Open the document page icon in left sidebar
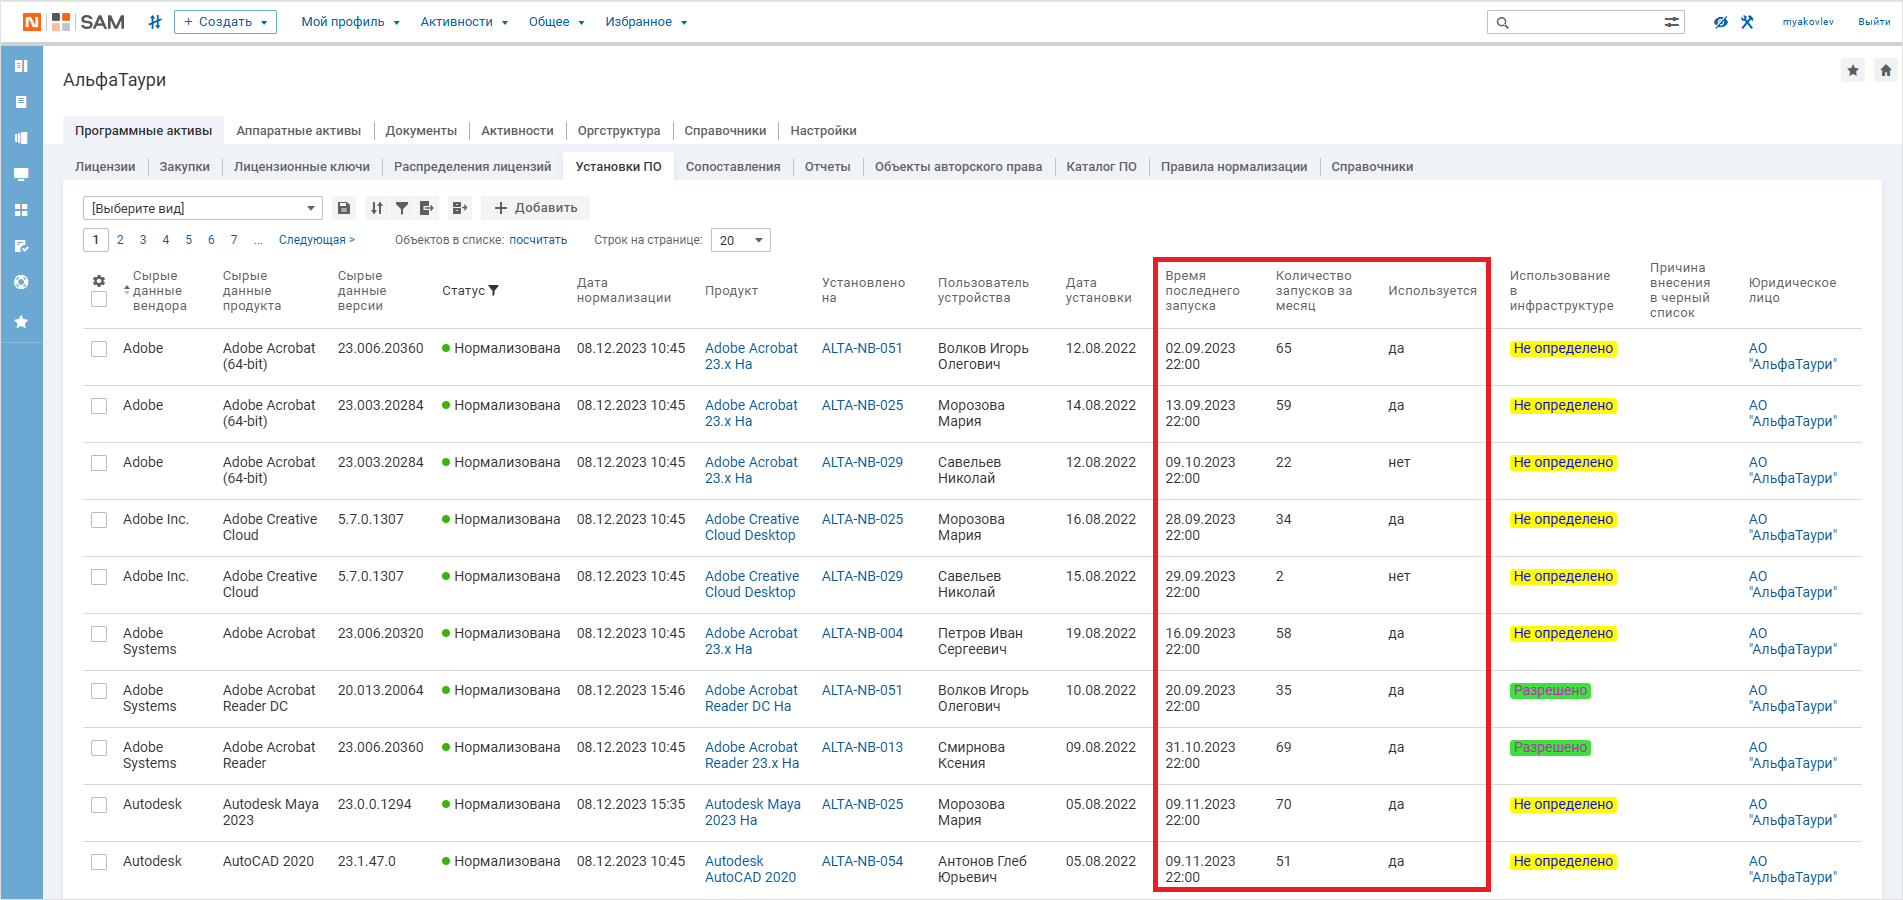This screenshot has height=900, width=1903. (x=21, y=102)
